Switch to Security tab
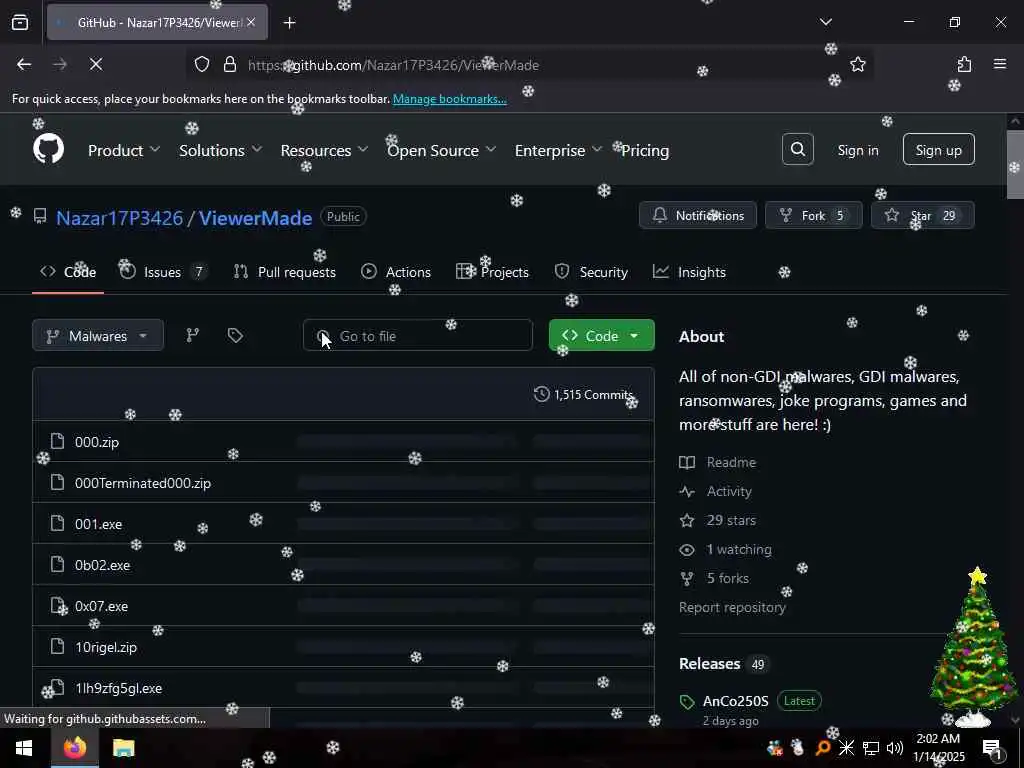This screenshot has width=1024, height=768. pyautogui.click(x=591, y=272)
